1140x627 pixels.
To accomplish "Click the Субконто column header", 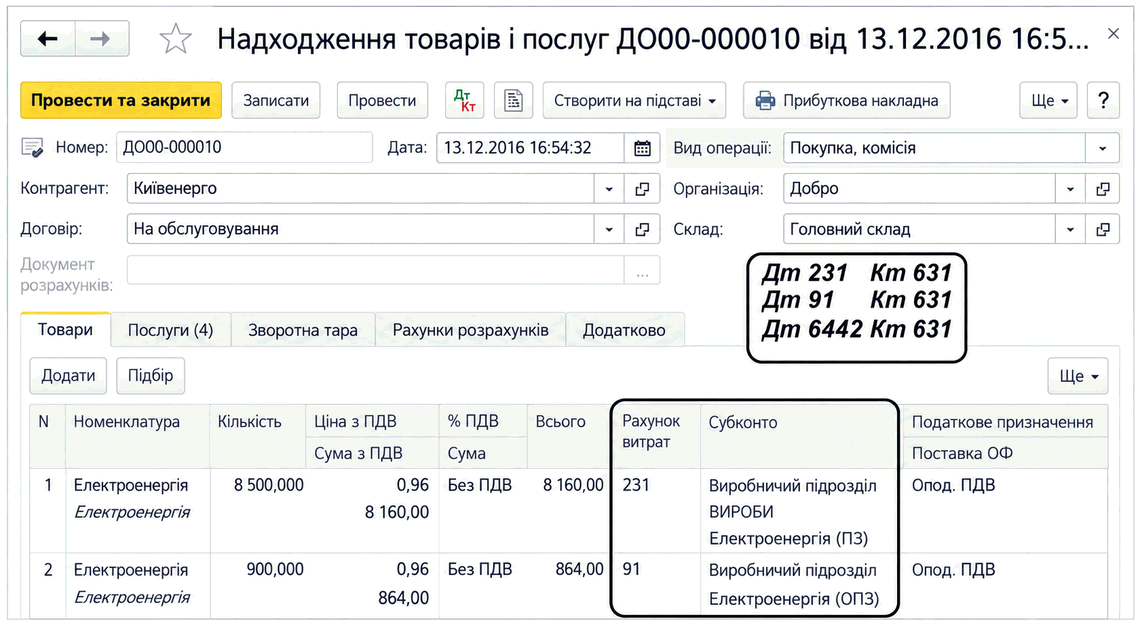I will pyautogui.click(x=798, y=436).
